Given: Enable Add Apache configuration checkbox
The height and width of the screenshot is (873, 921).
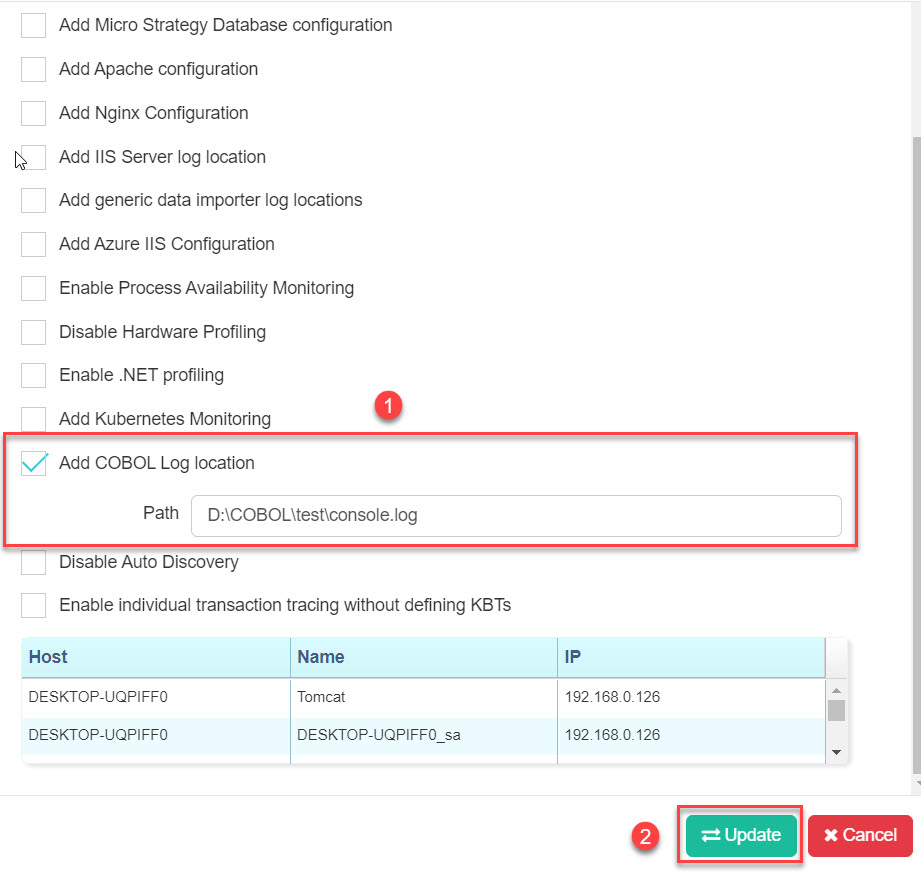Looking at the screenshot, I should click(x=33, y=69).
